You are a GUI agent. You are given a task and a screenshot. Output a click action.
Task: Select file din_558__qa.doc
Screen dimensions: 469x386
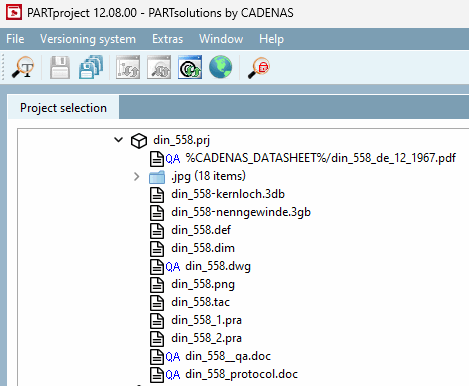tap(228, 356)
